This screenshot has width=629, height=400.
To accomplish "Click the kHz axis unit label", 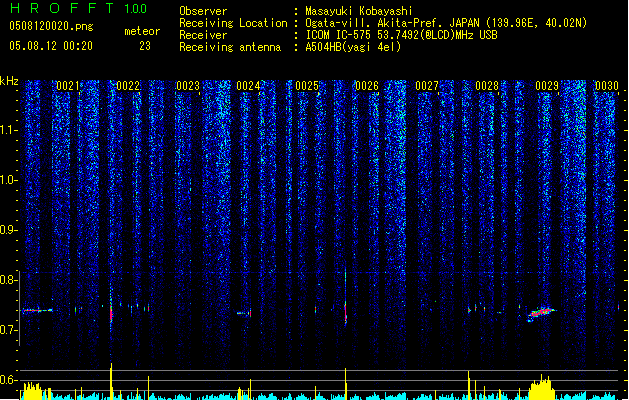I will [9, 81].
